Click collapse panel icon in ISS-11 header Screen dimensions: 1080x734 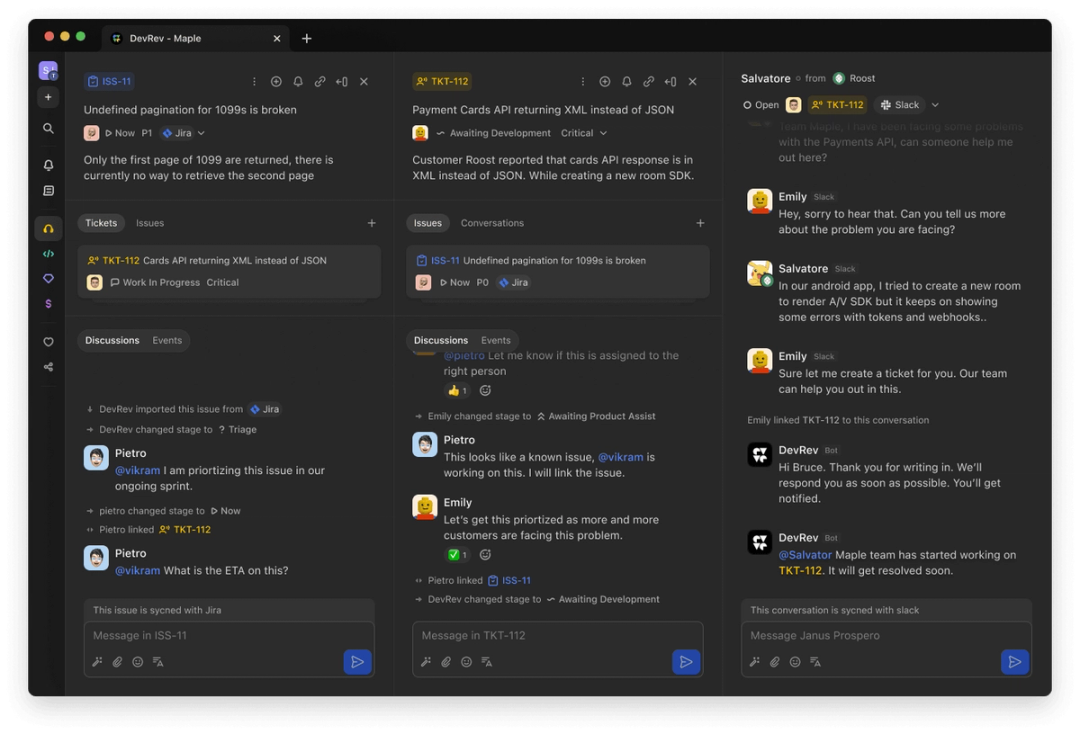tap(342, 81)
